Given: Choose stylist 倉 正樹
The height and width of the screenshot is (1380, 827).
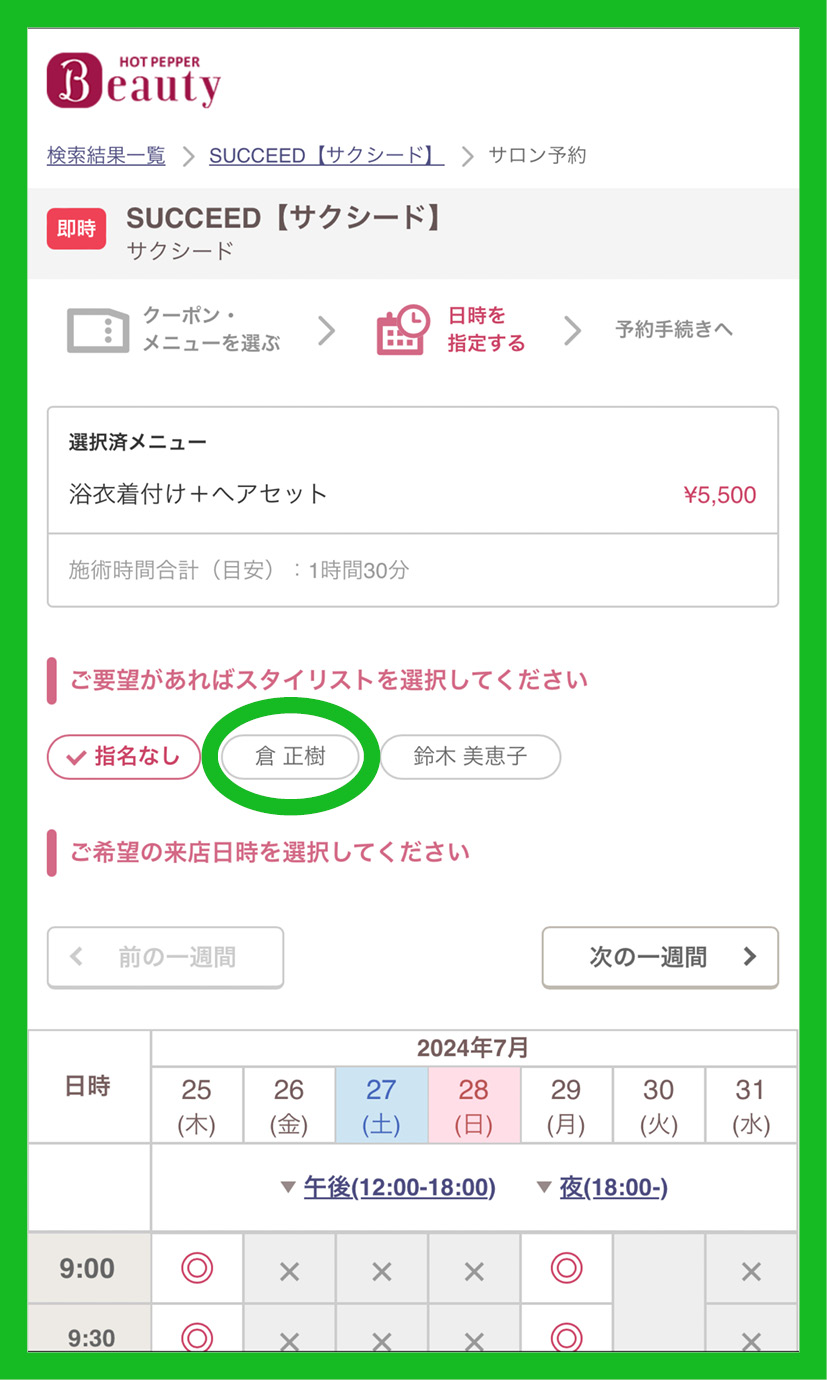Looking at the screenshot, I should click(x=290, y=757).
